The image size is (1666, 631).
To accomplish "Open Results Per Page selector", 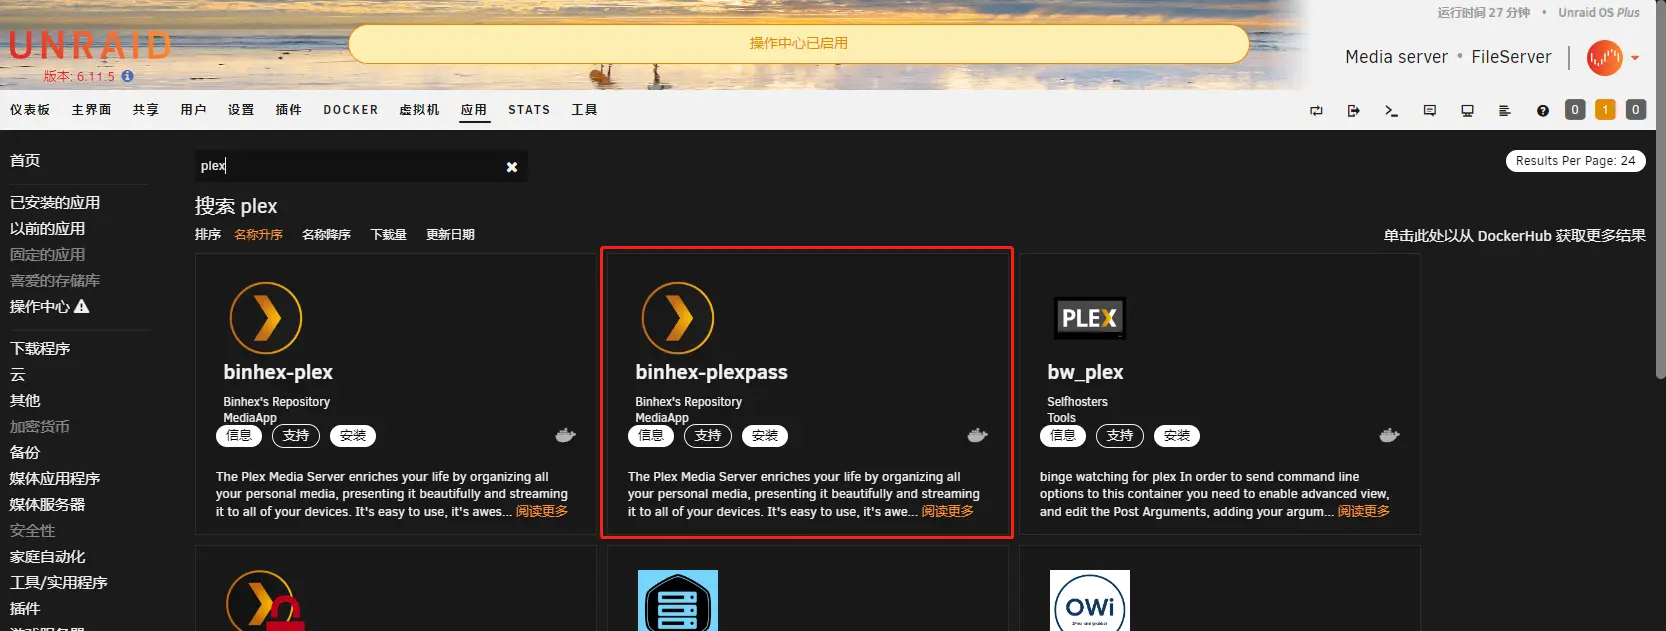I will 1575,161.
